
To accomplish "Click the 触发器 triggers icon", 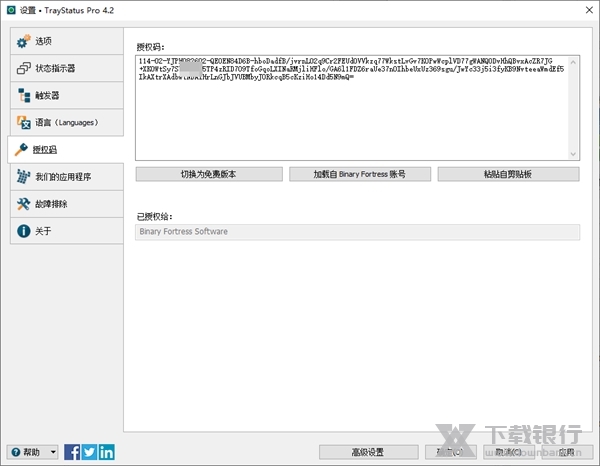I will [23, 95].
